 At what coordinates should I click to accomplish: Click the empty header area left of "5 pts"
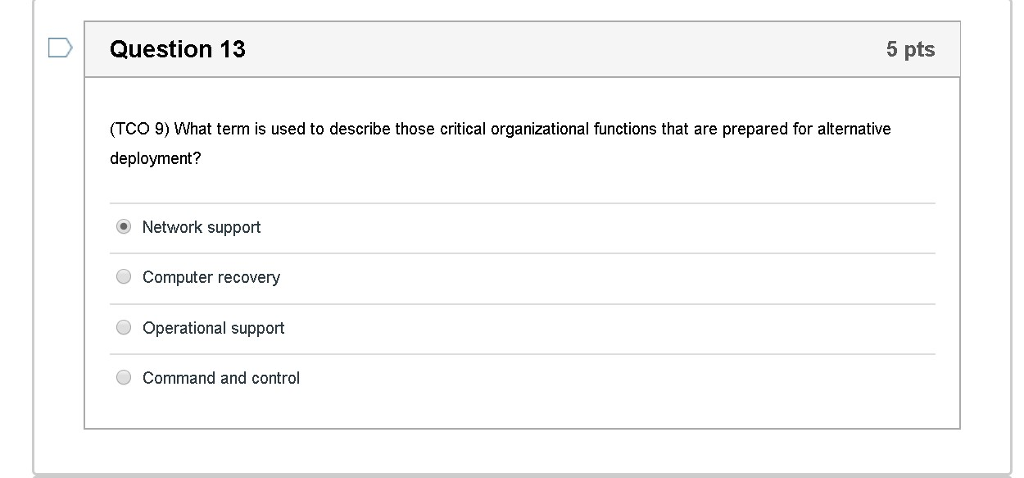[x=560, y=49]
